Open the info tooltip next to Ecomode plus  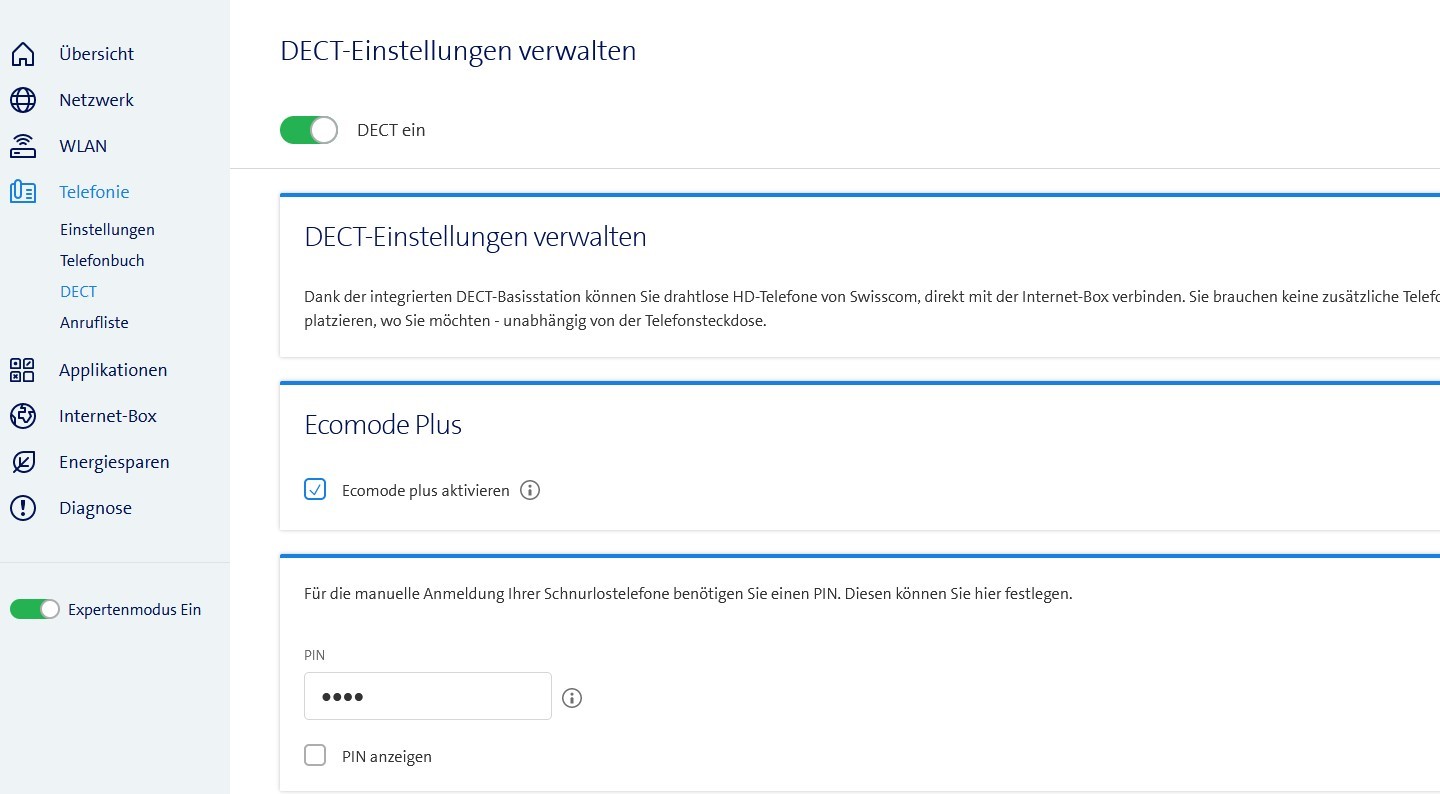[x=530, y=490]
